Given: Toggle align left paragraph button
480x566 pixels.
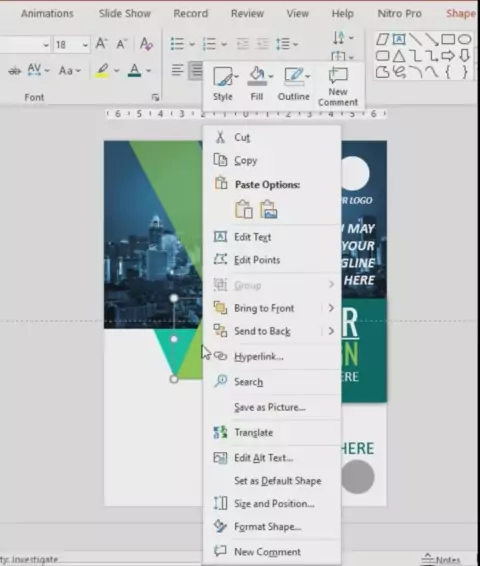Looking at the screenshot, I should pos(177,70).
